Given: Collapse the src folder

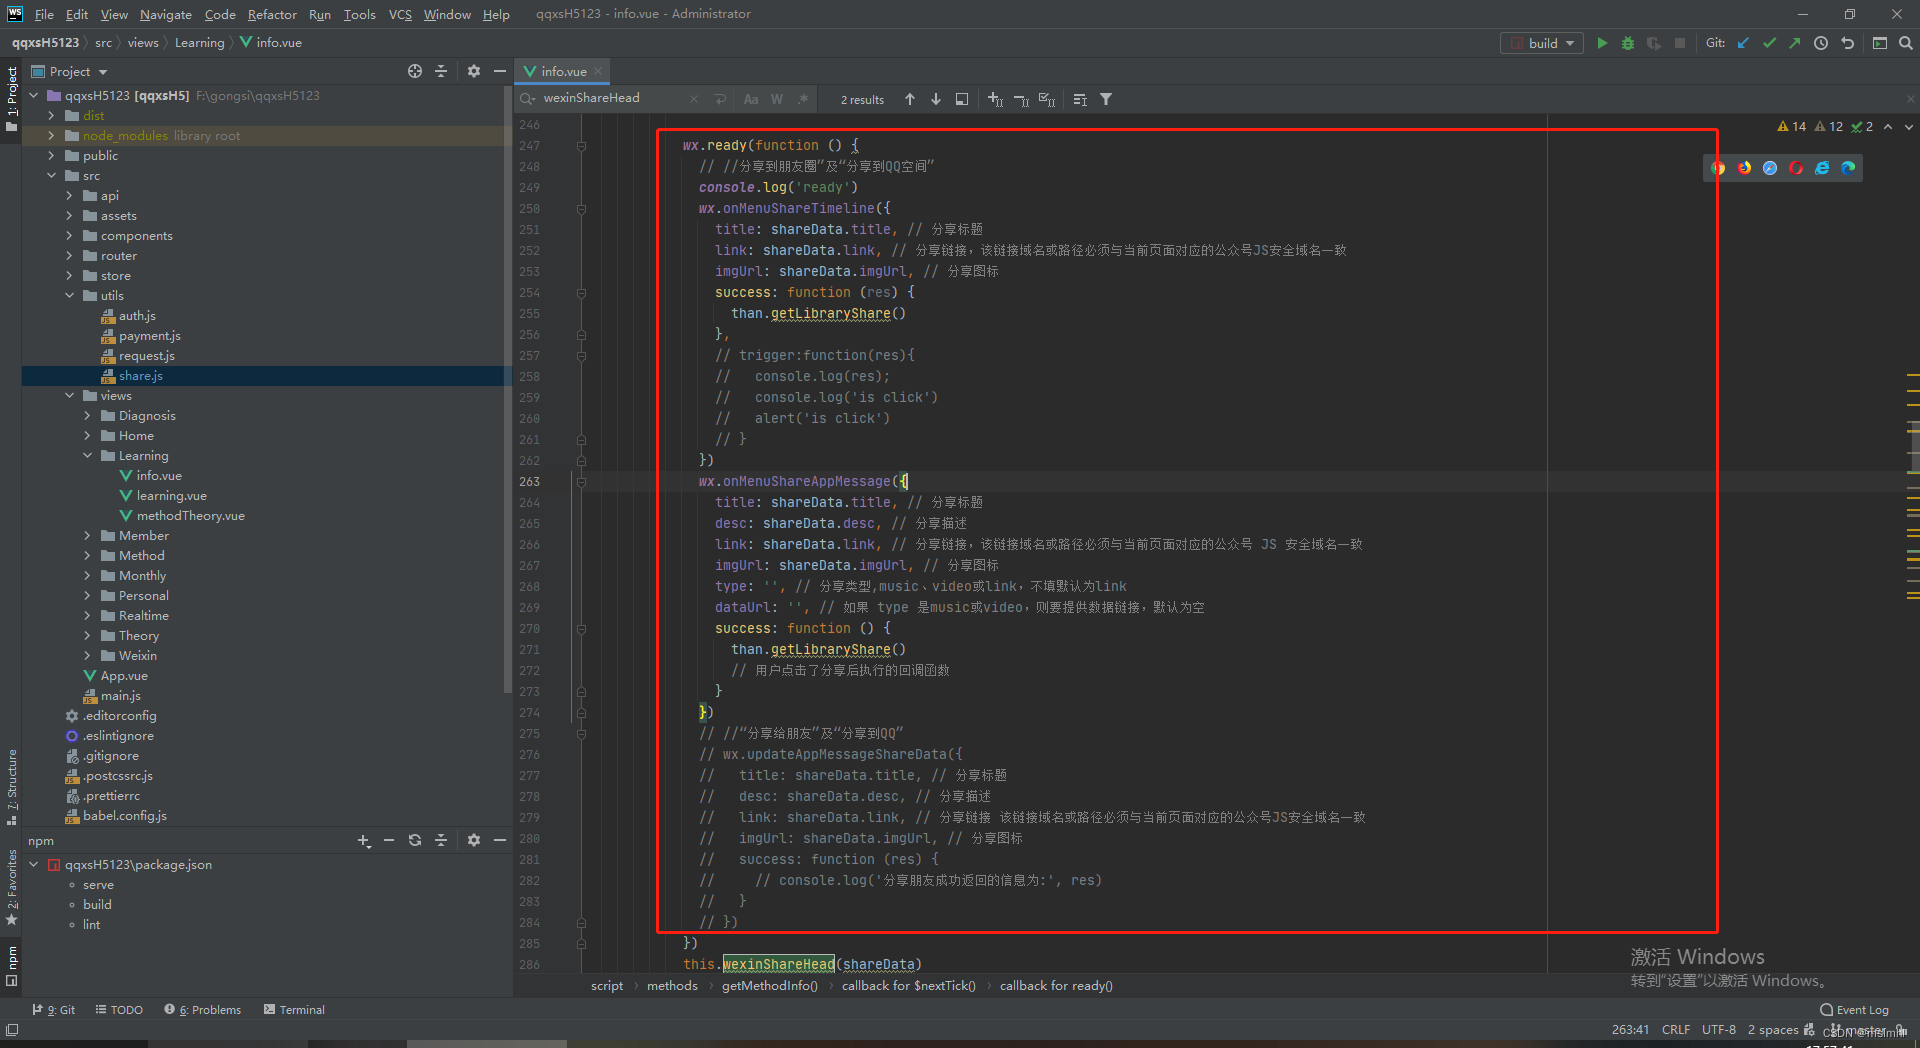Looking at the screenshot, I should 52,176.
